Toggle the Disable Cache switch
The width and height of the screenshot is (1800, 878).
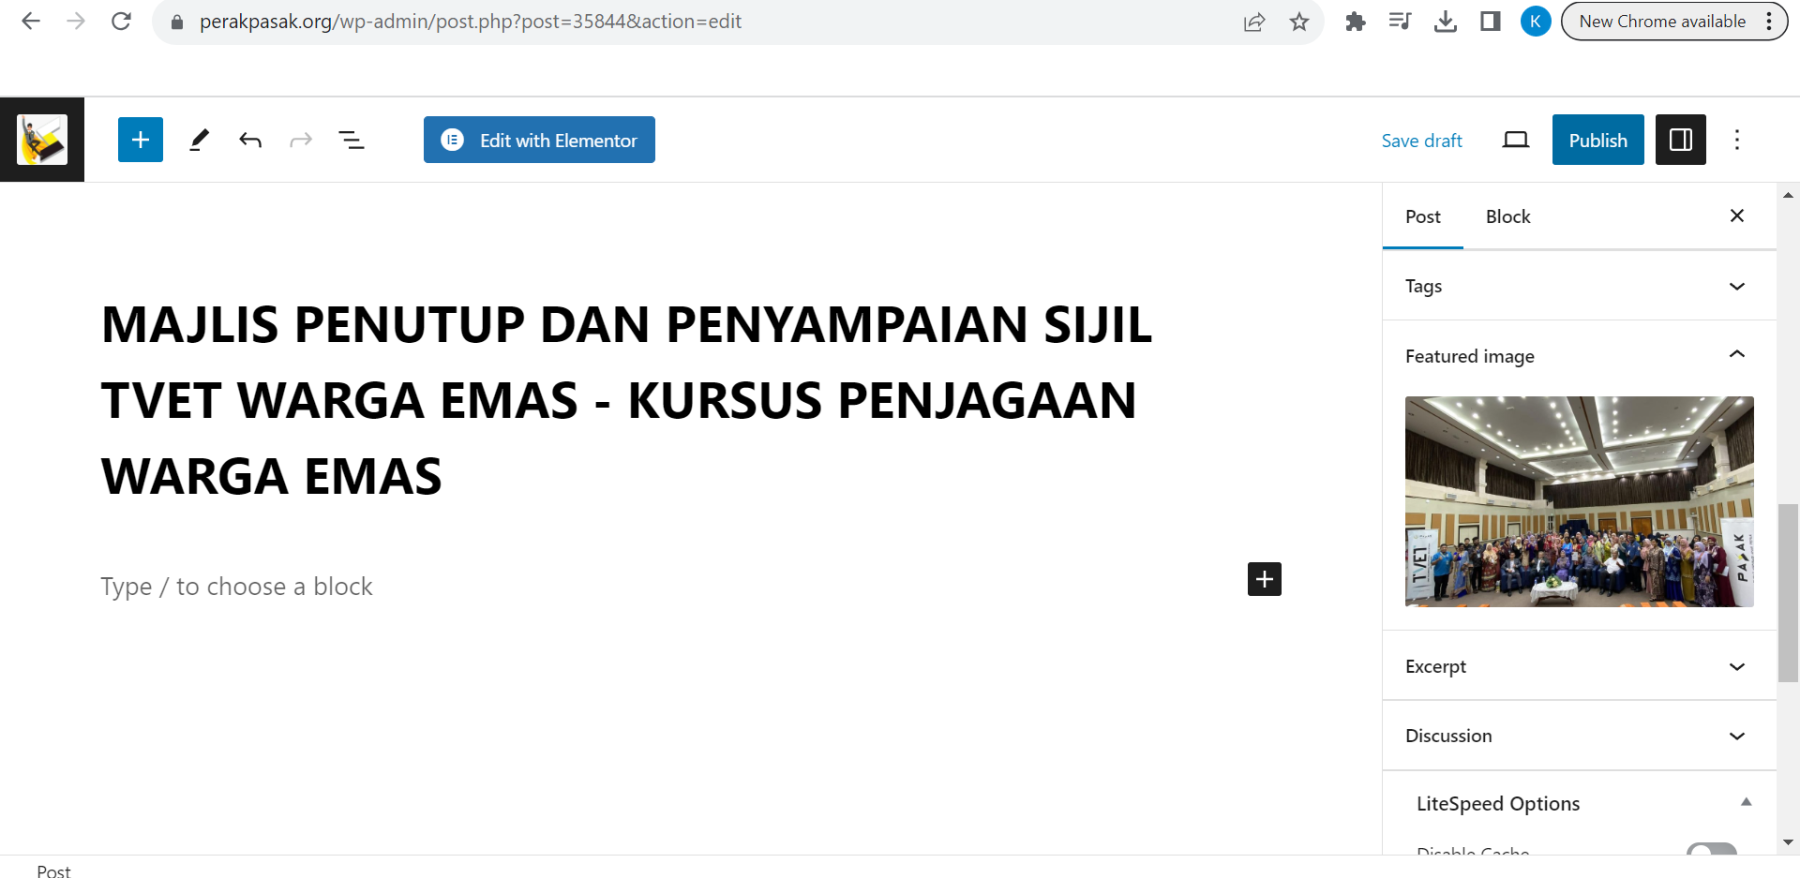1711,851
